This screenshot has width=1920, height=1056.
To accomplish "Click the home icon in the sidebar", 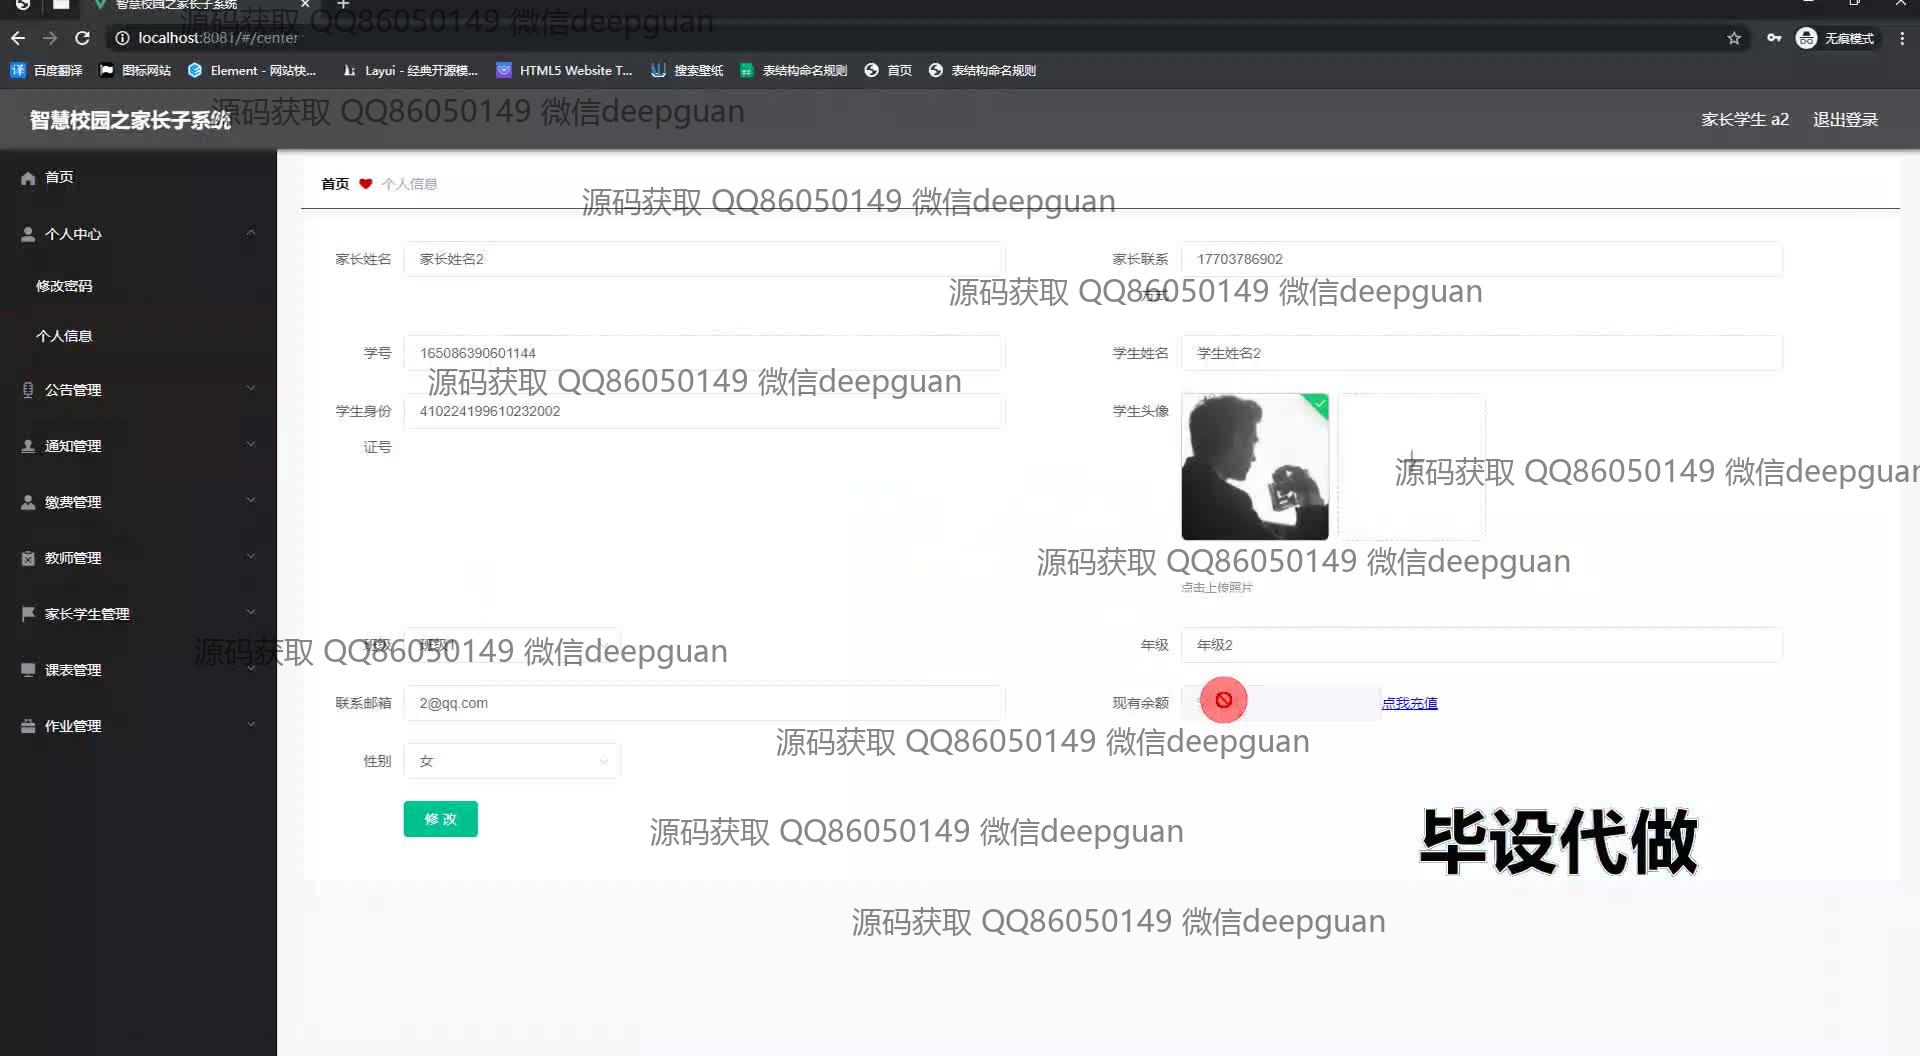I will pyautogui.click(x=28, y=178).
